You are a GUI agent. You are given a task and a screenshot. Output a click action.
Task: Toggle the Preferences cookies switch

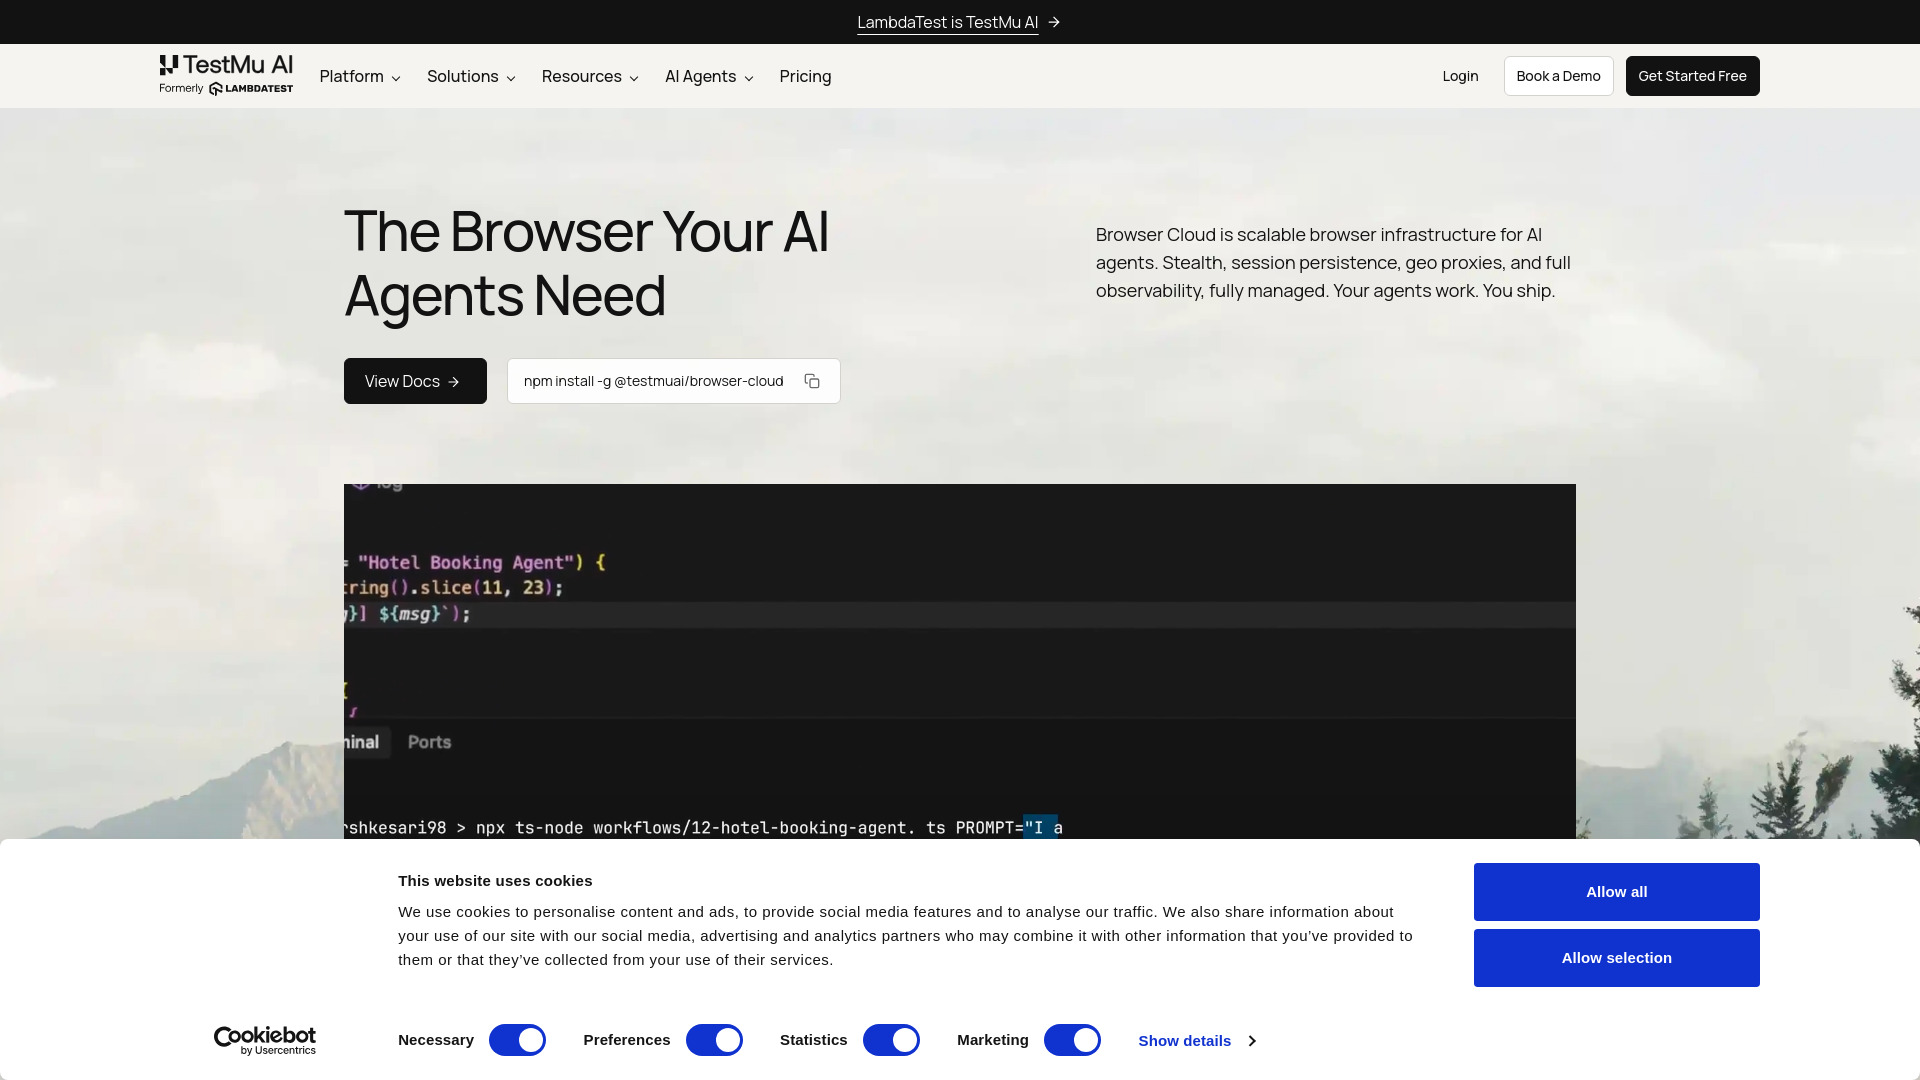click(714, 1040)
